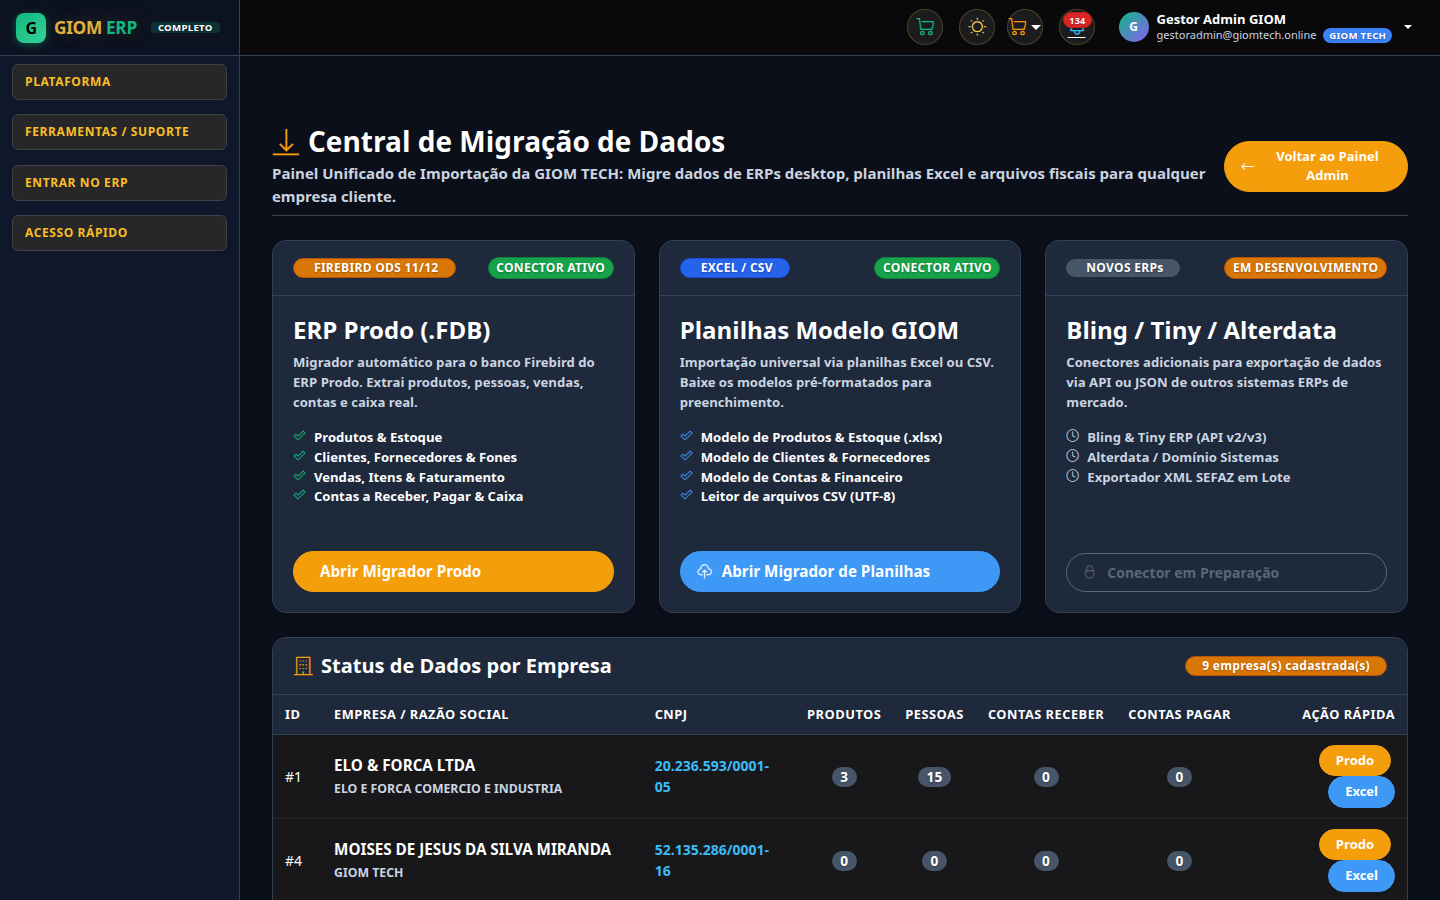Click pessoas count 15 for ELO & FORCA

934,777
